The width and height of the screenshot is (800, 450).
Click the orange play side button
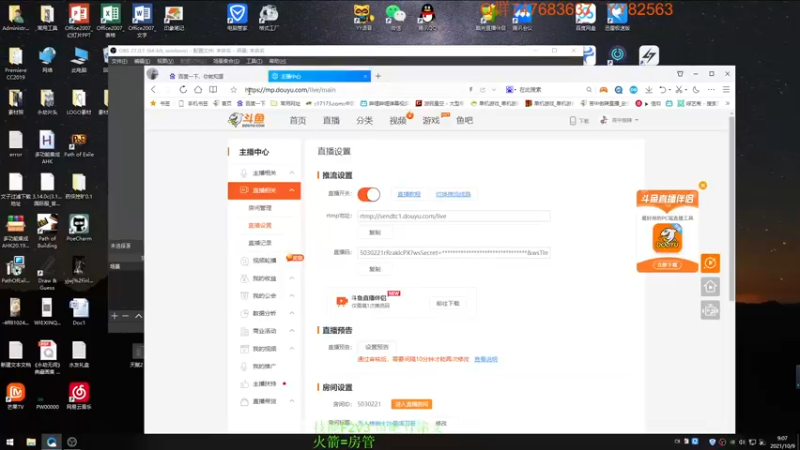tap(710, 263)
